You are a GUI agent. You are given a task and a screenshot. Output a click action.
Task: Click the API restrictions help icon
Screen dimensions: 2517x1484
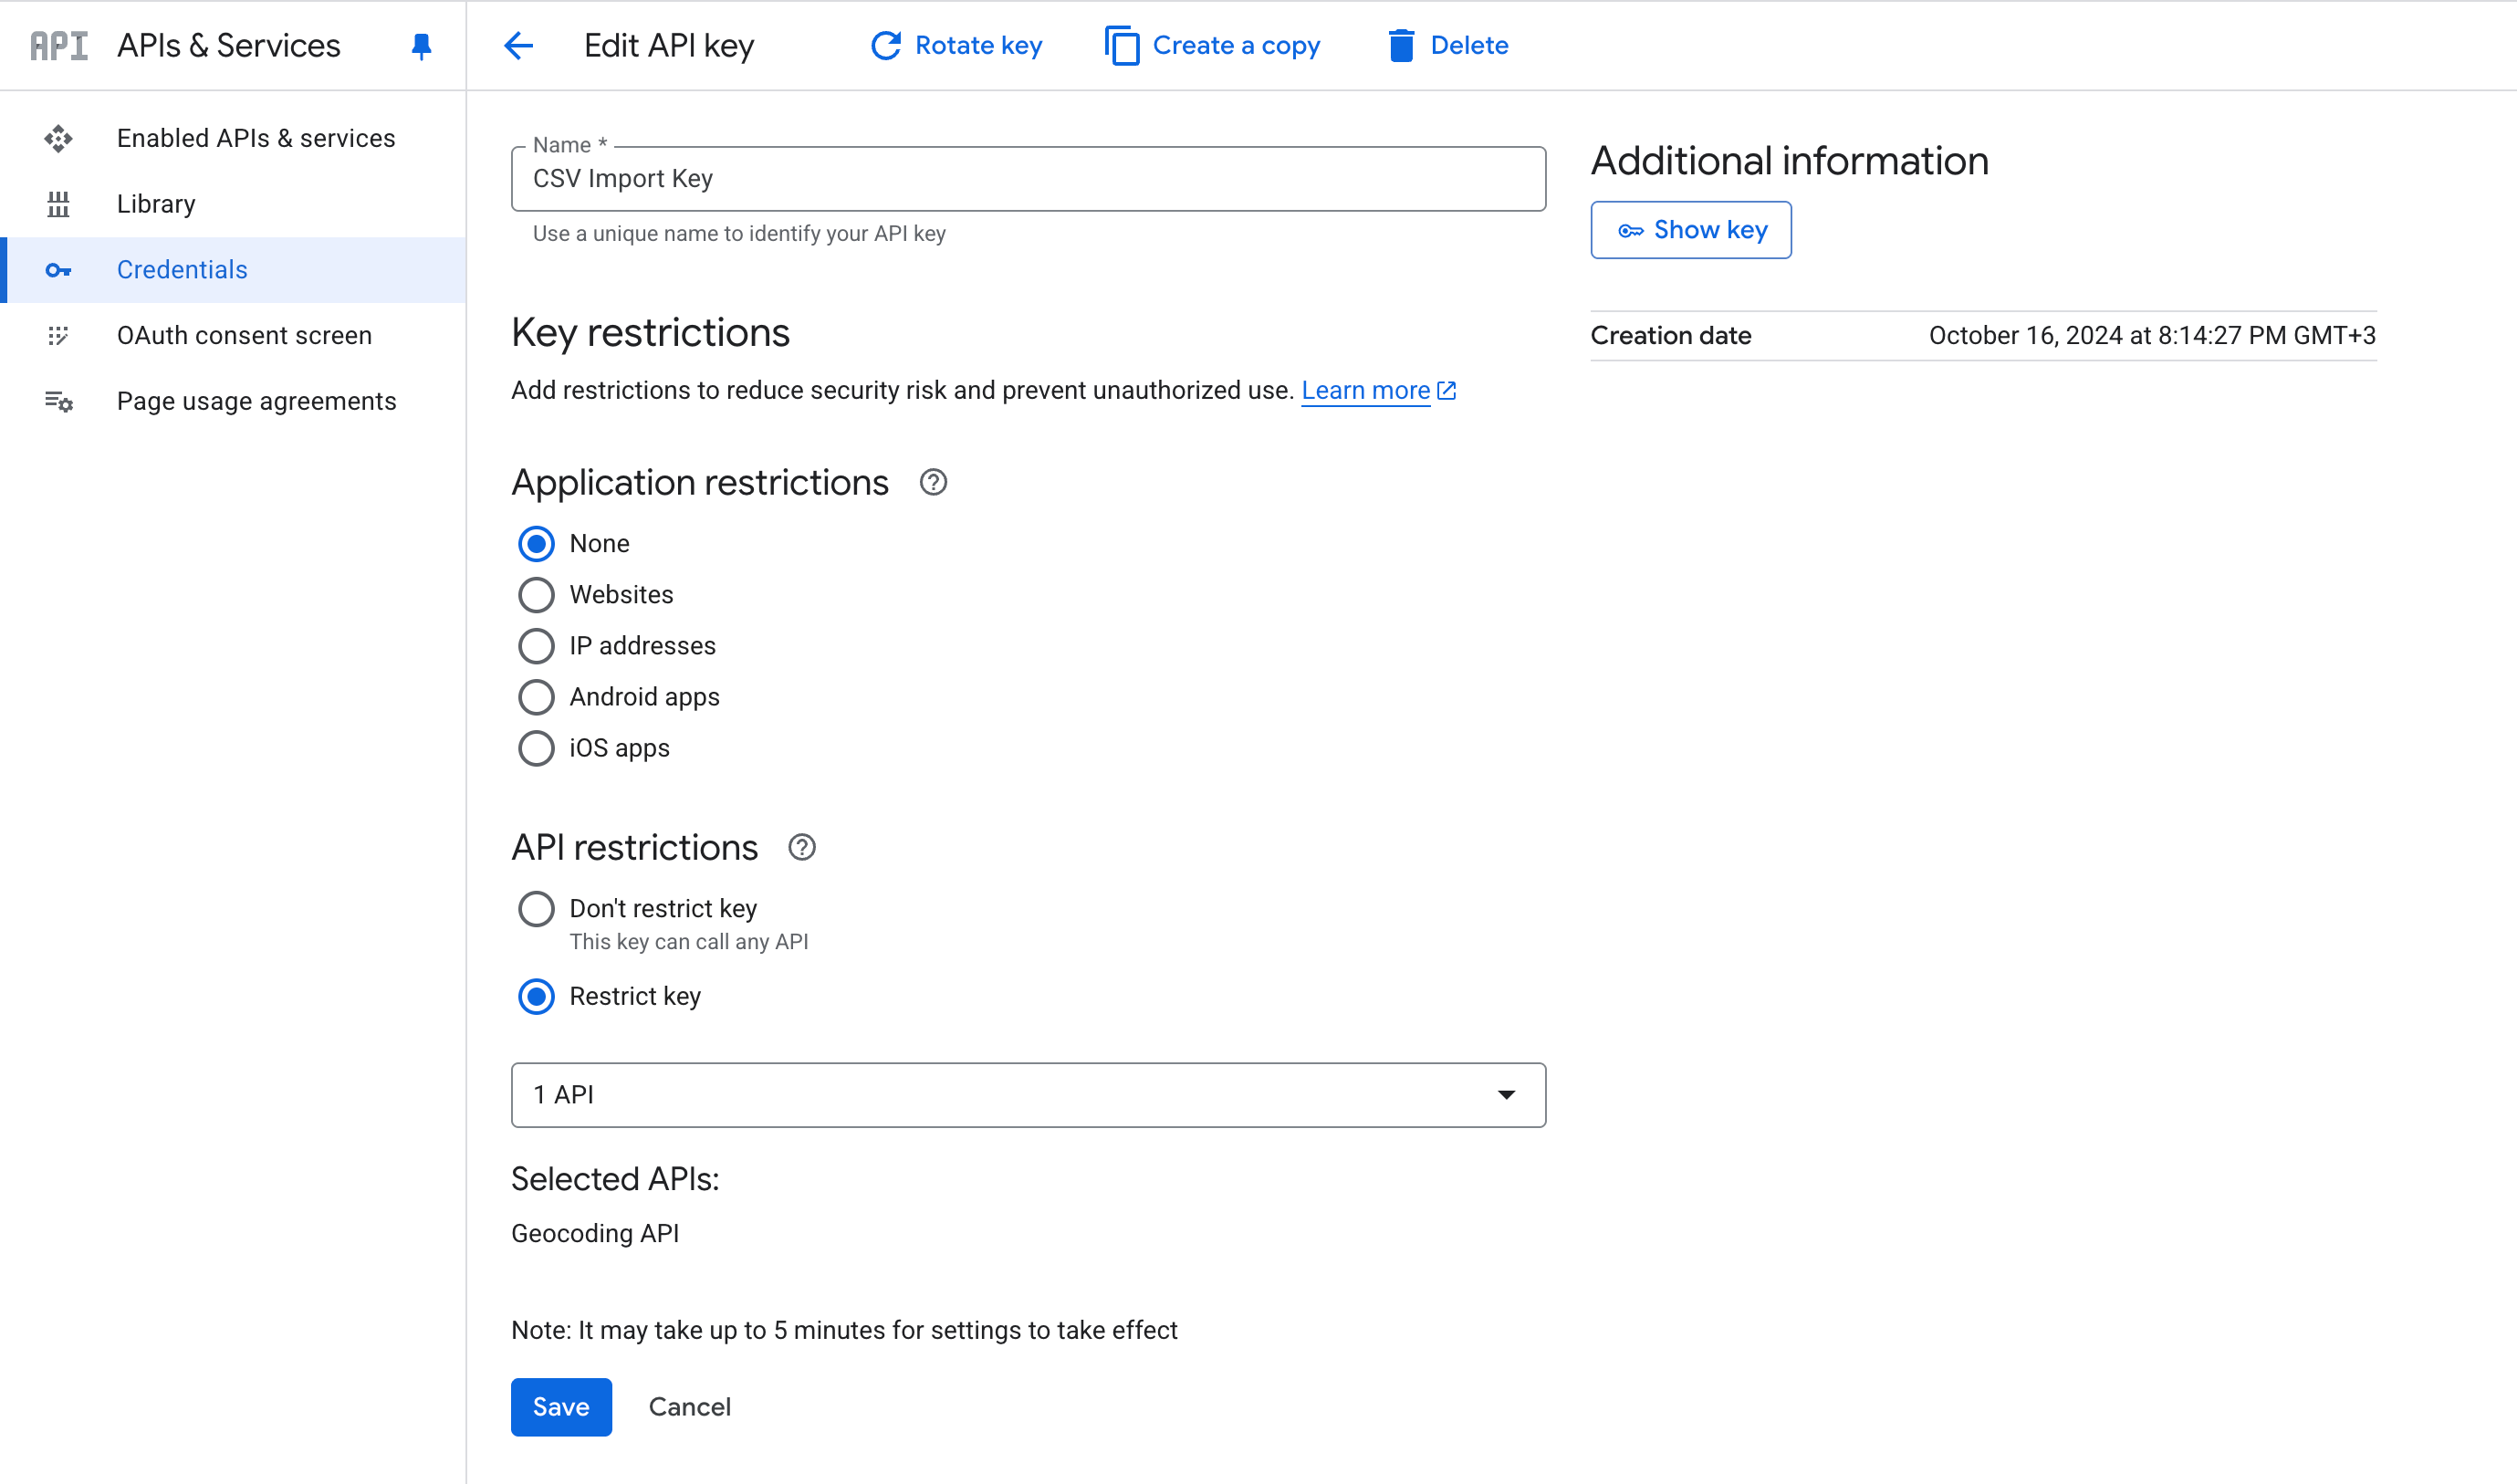pyautogui.click(x=801, y=847)
